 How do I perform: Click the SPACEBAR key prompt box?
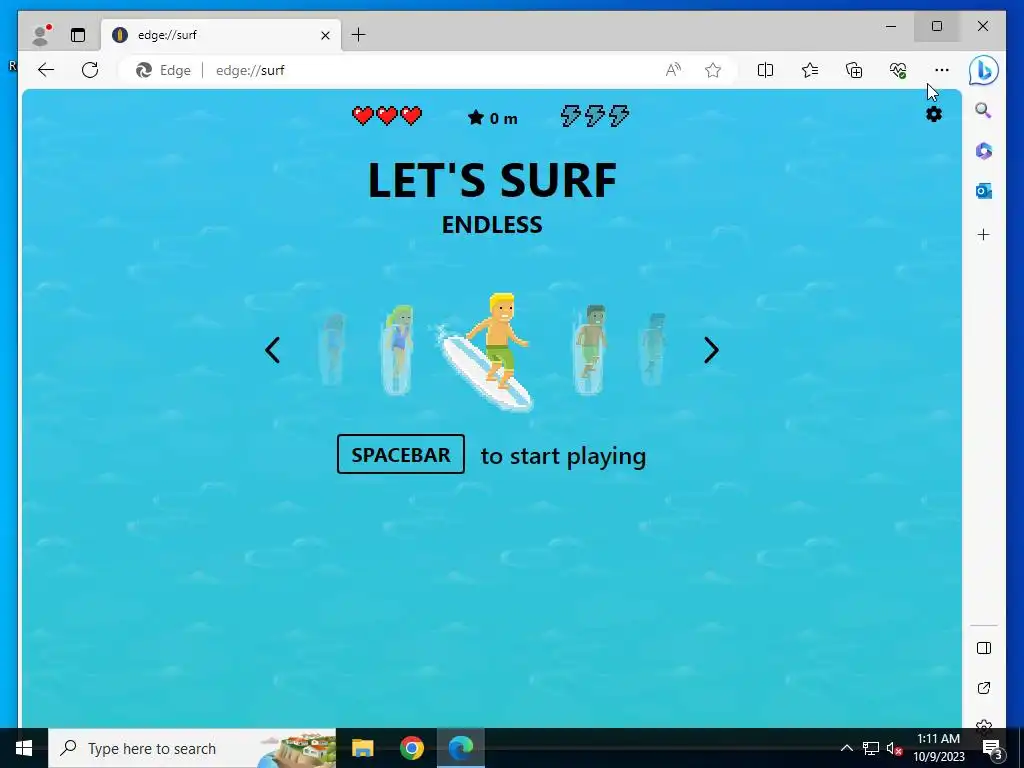(400, 455)
